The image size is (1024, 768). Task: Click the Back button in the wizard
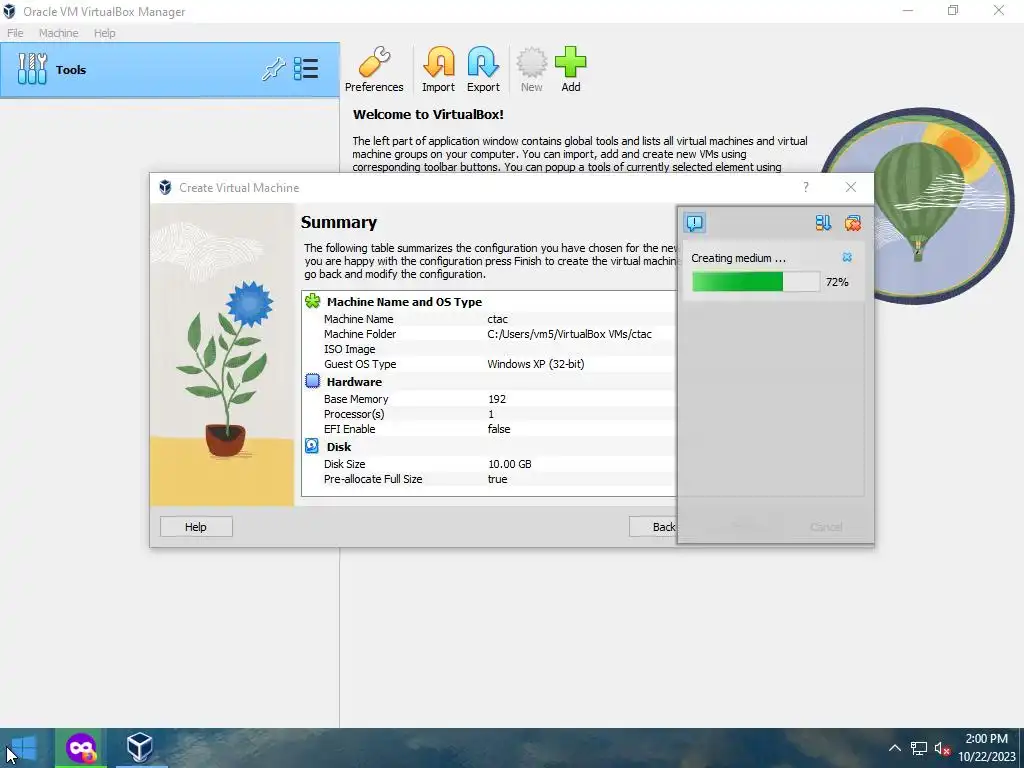[653, 527]
